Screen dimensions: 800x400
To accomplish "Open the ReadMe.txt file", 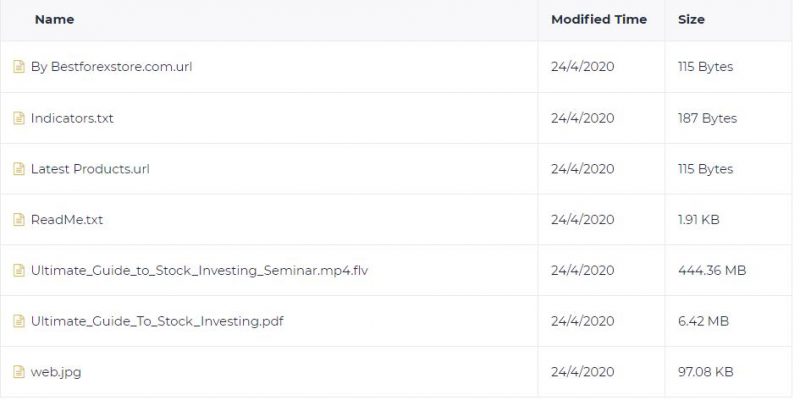I will tap(67, 220).
